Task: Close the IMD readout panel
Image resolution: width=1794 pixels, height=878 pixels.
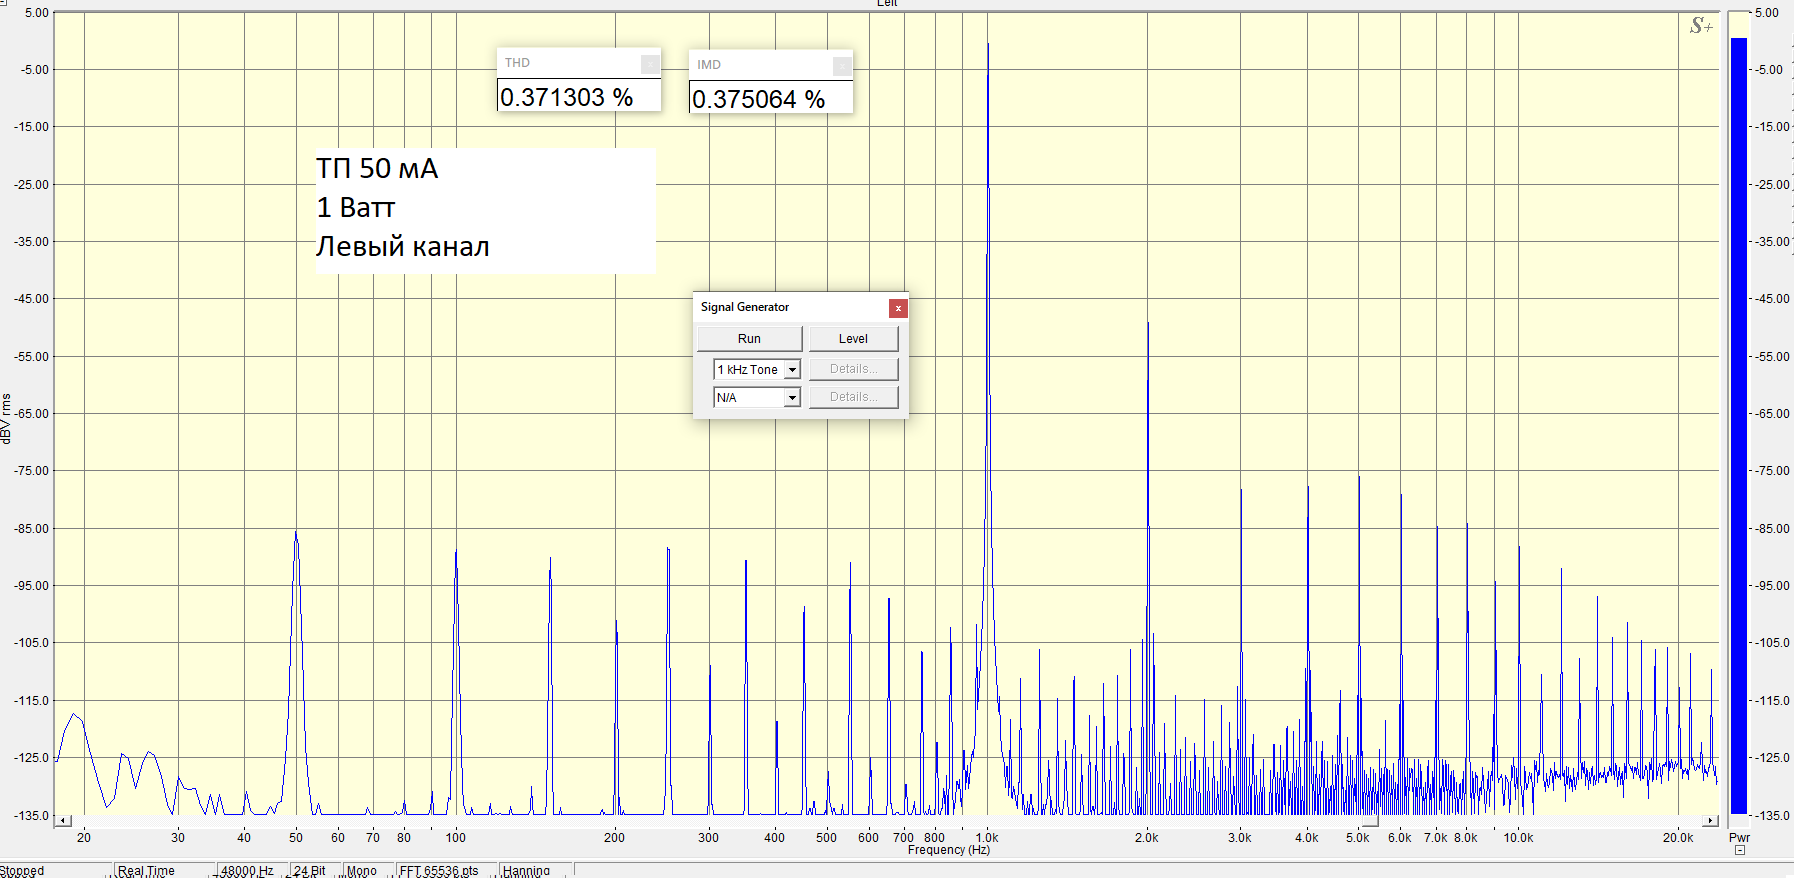Action: tap(842, 66)
